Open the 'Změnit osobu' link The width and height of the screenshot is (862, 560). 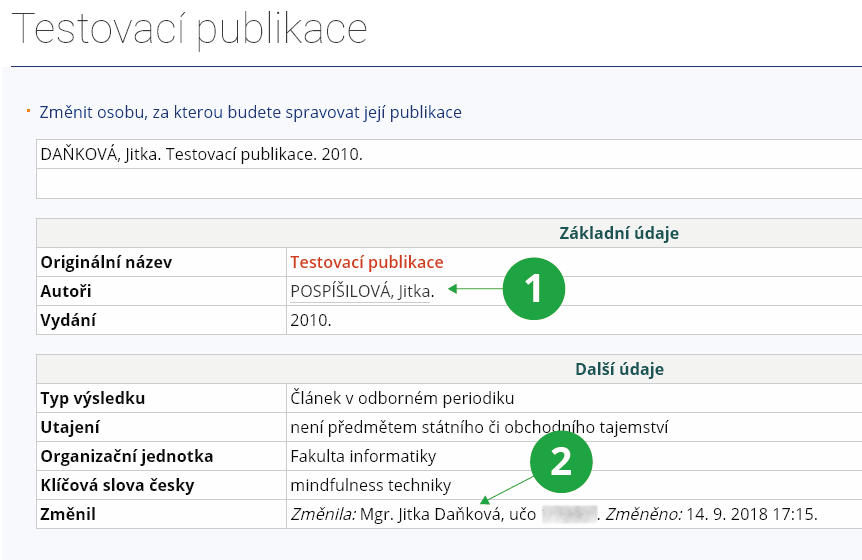tap(250, 112)
